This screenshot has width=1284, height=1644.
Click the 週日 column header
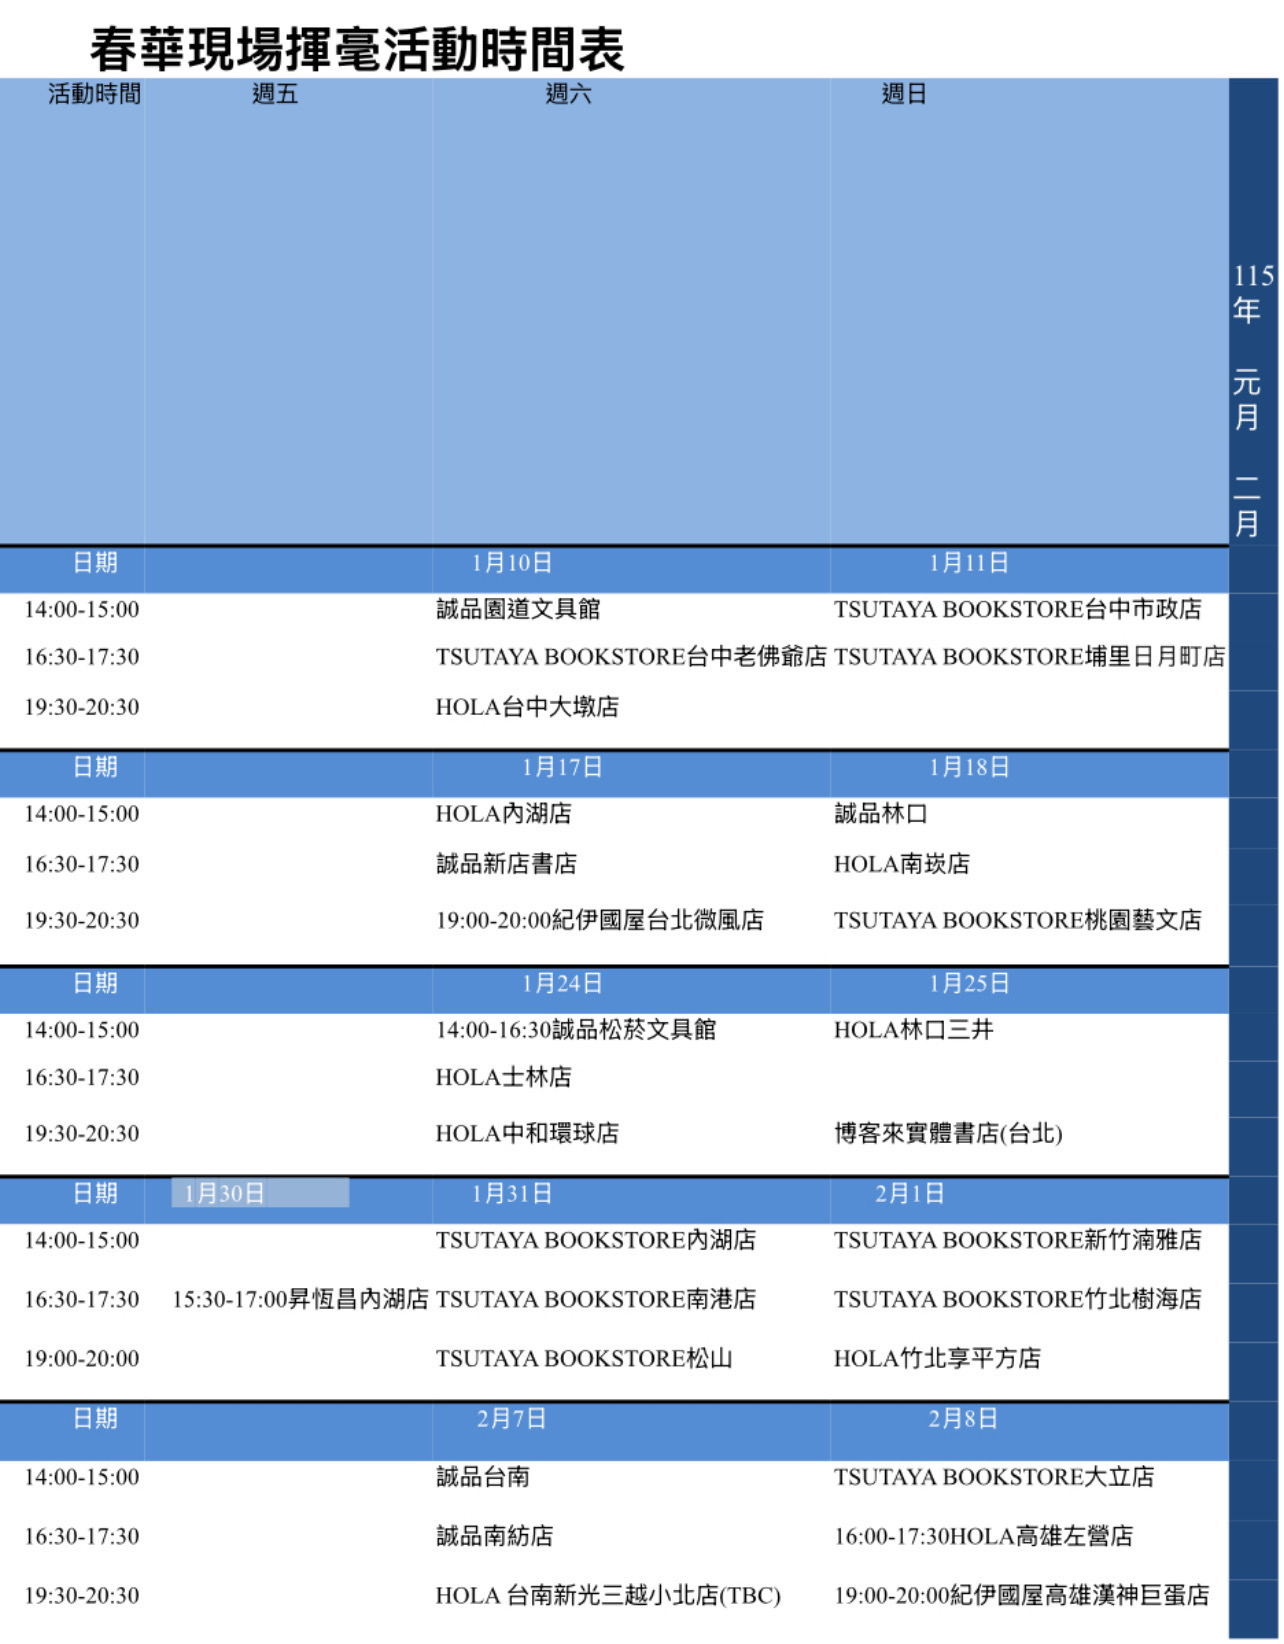(x=904, y=94)
